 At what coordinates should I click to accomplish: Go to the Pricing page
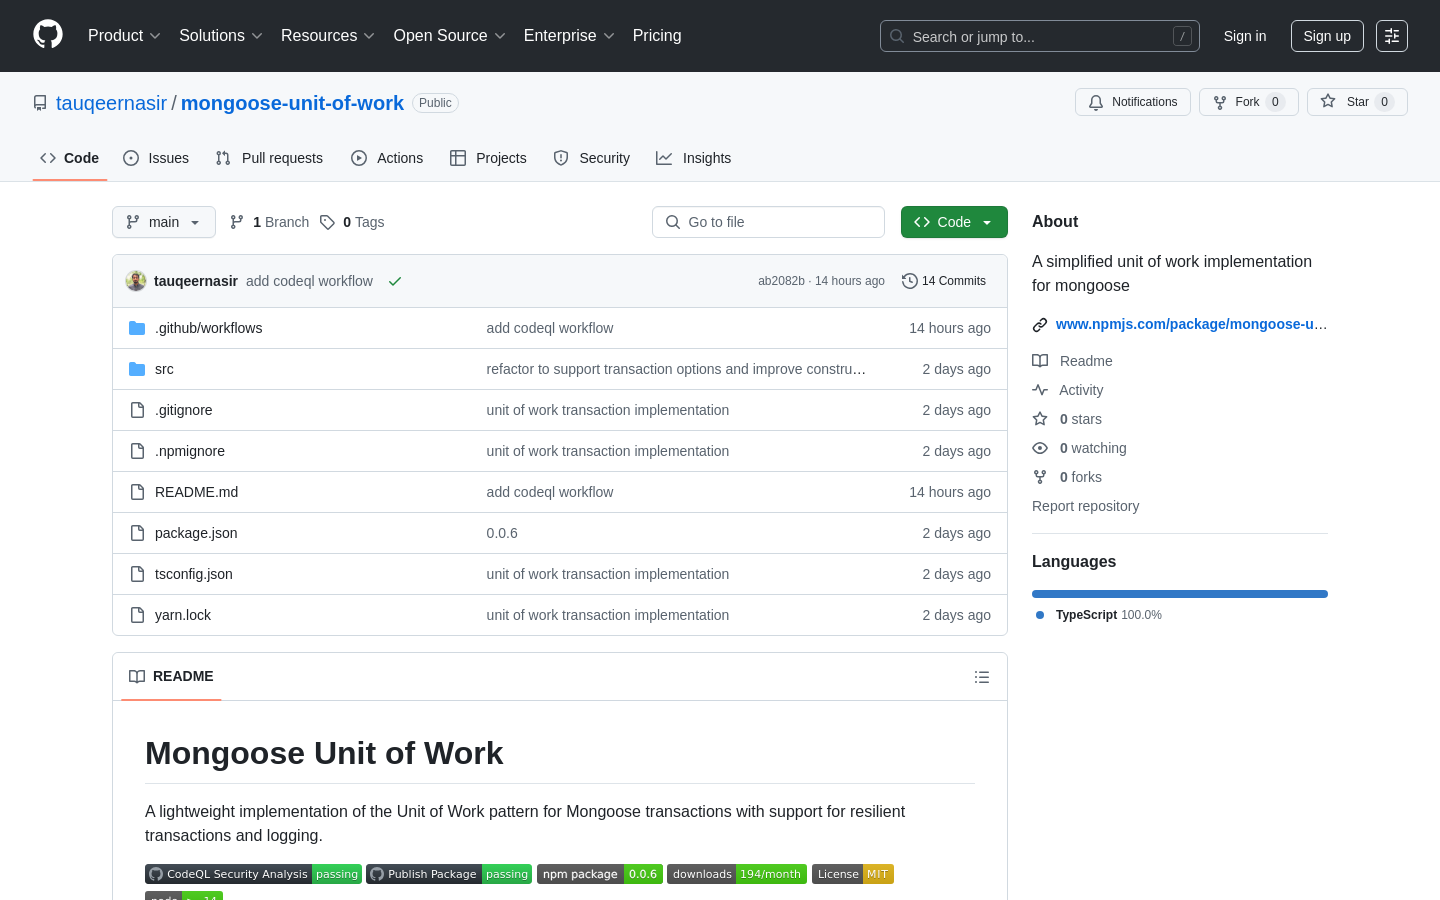657,36
